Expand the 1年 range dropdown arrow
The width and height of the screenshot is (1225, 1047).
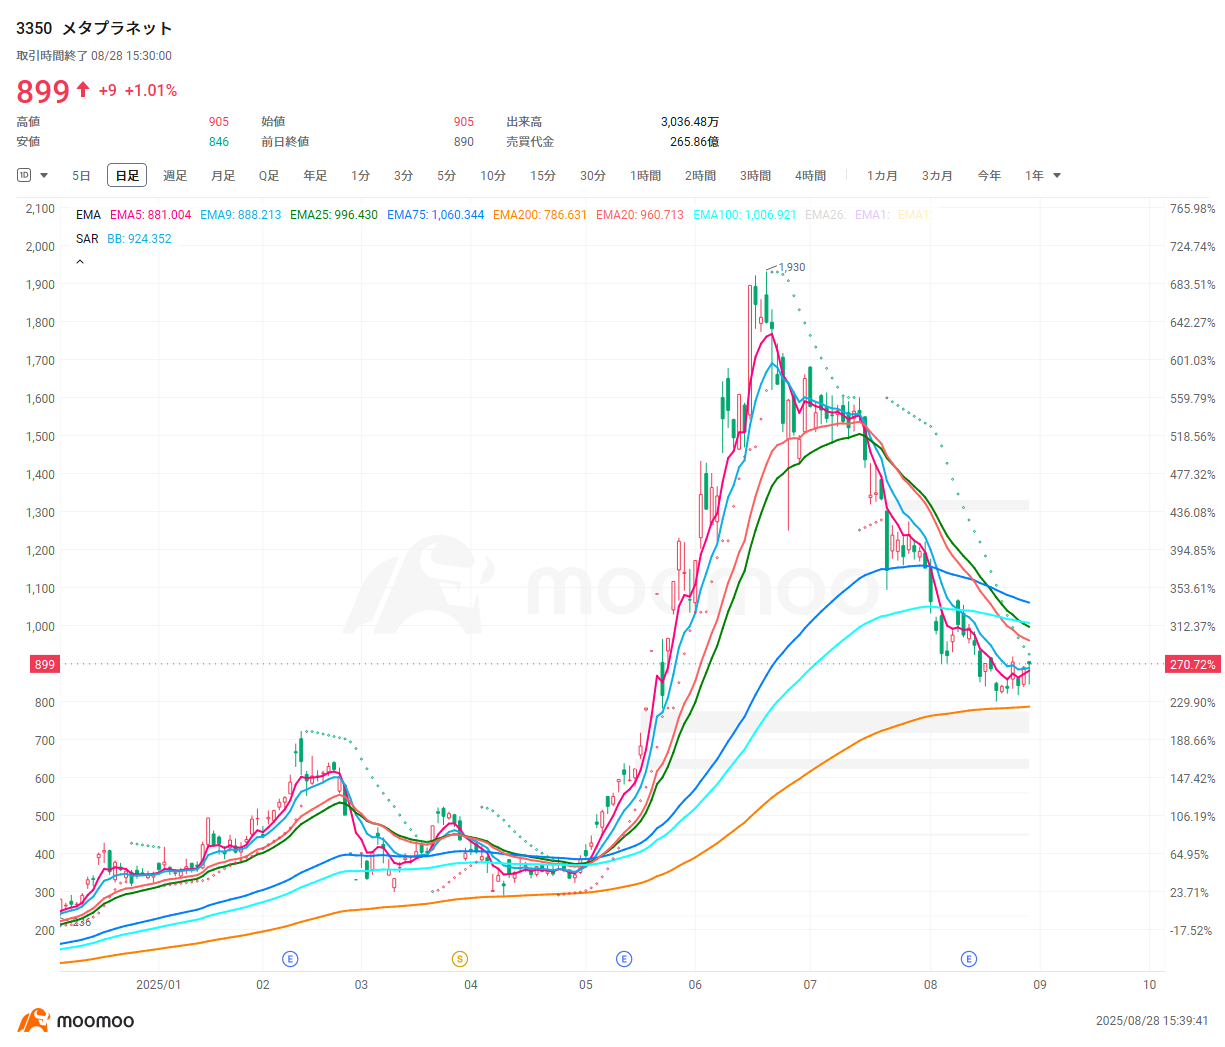[1058, 175]
